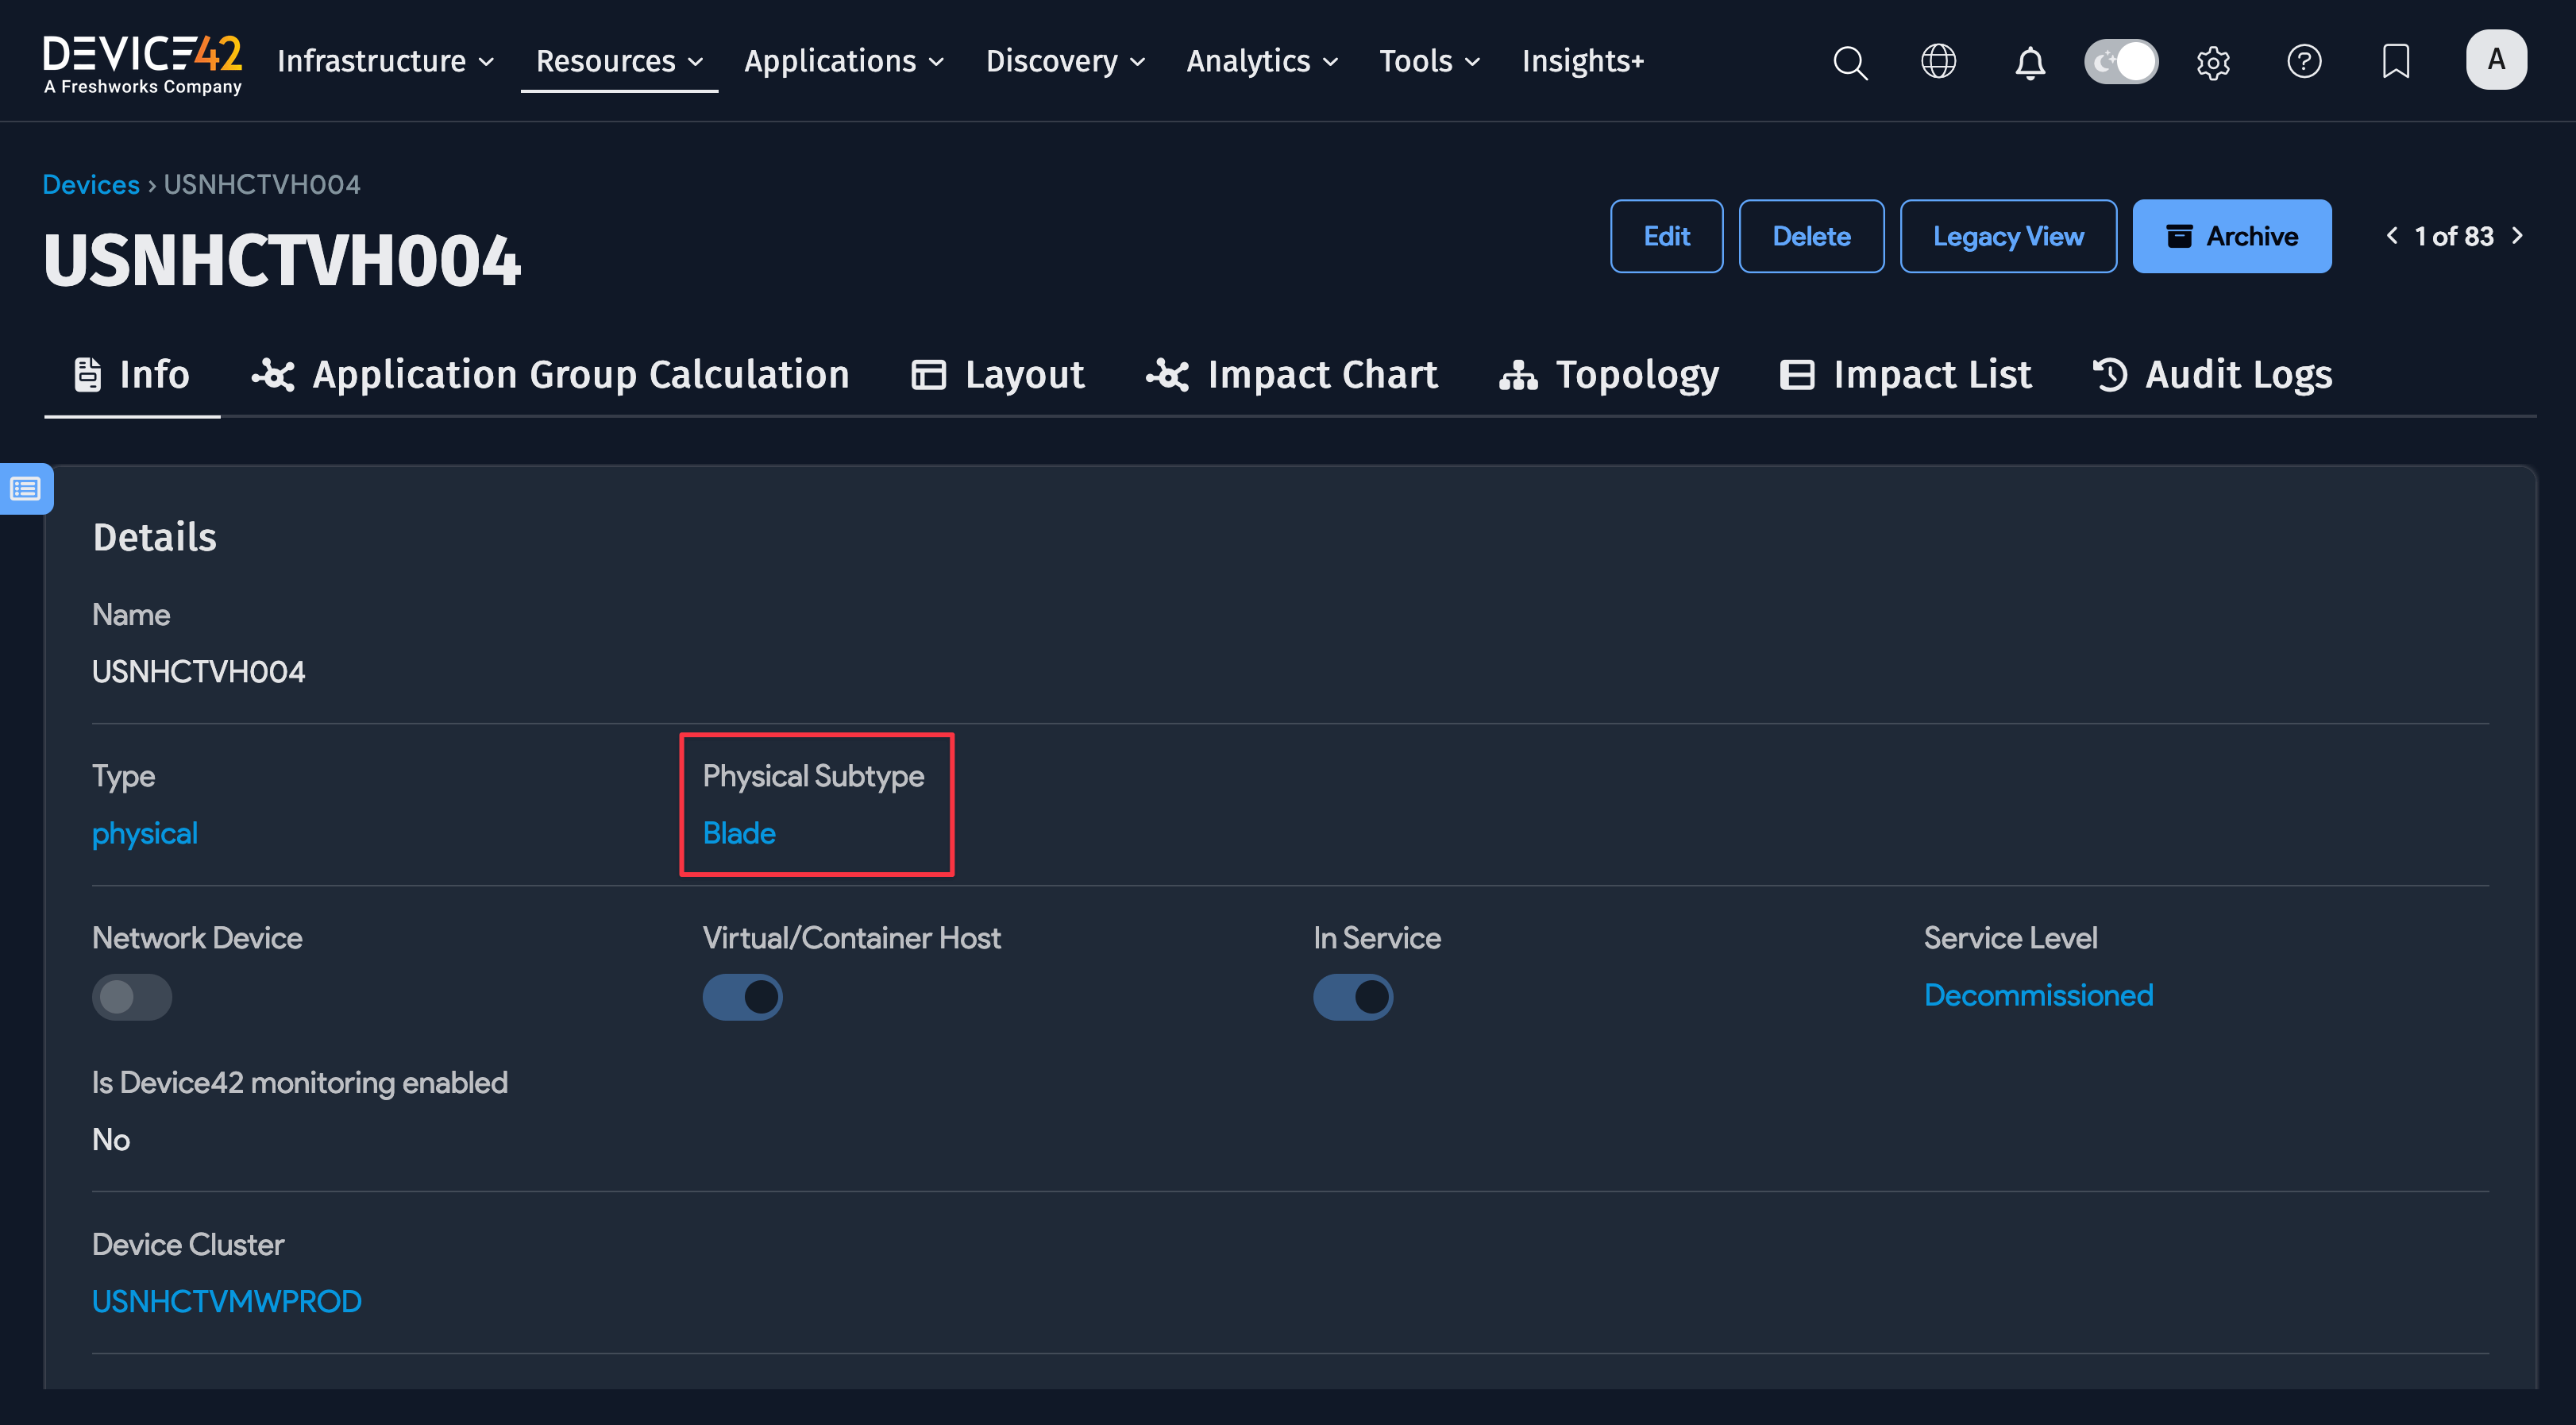Switch to the Audit Logs tab
Viewport: 2576px width, 1425px height.
click(x=2212, y=375)
